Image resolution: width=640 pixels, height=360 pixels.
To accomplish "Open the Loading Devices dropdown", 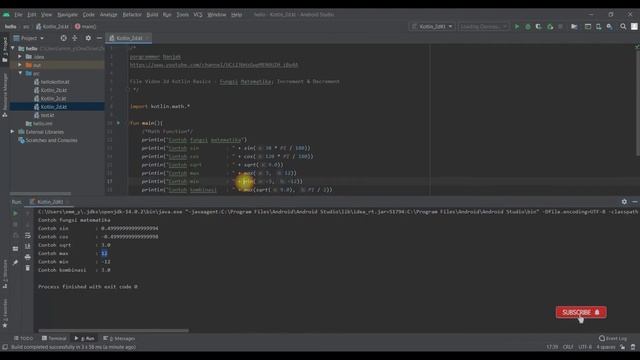I will [483, 27].
